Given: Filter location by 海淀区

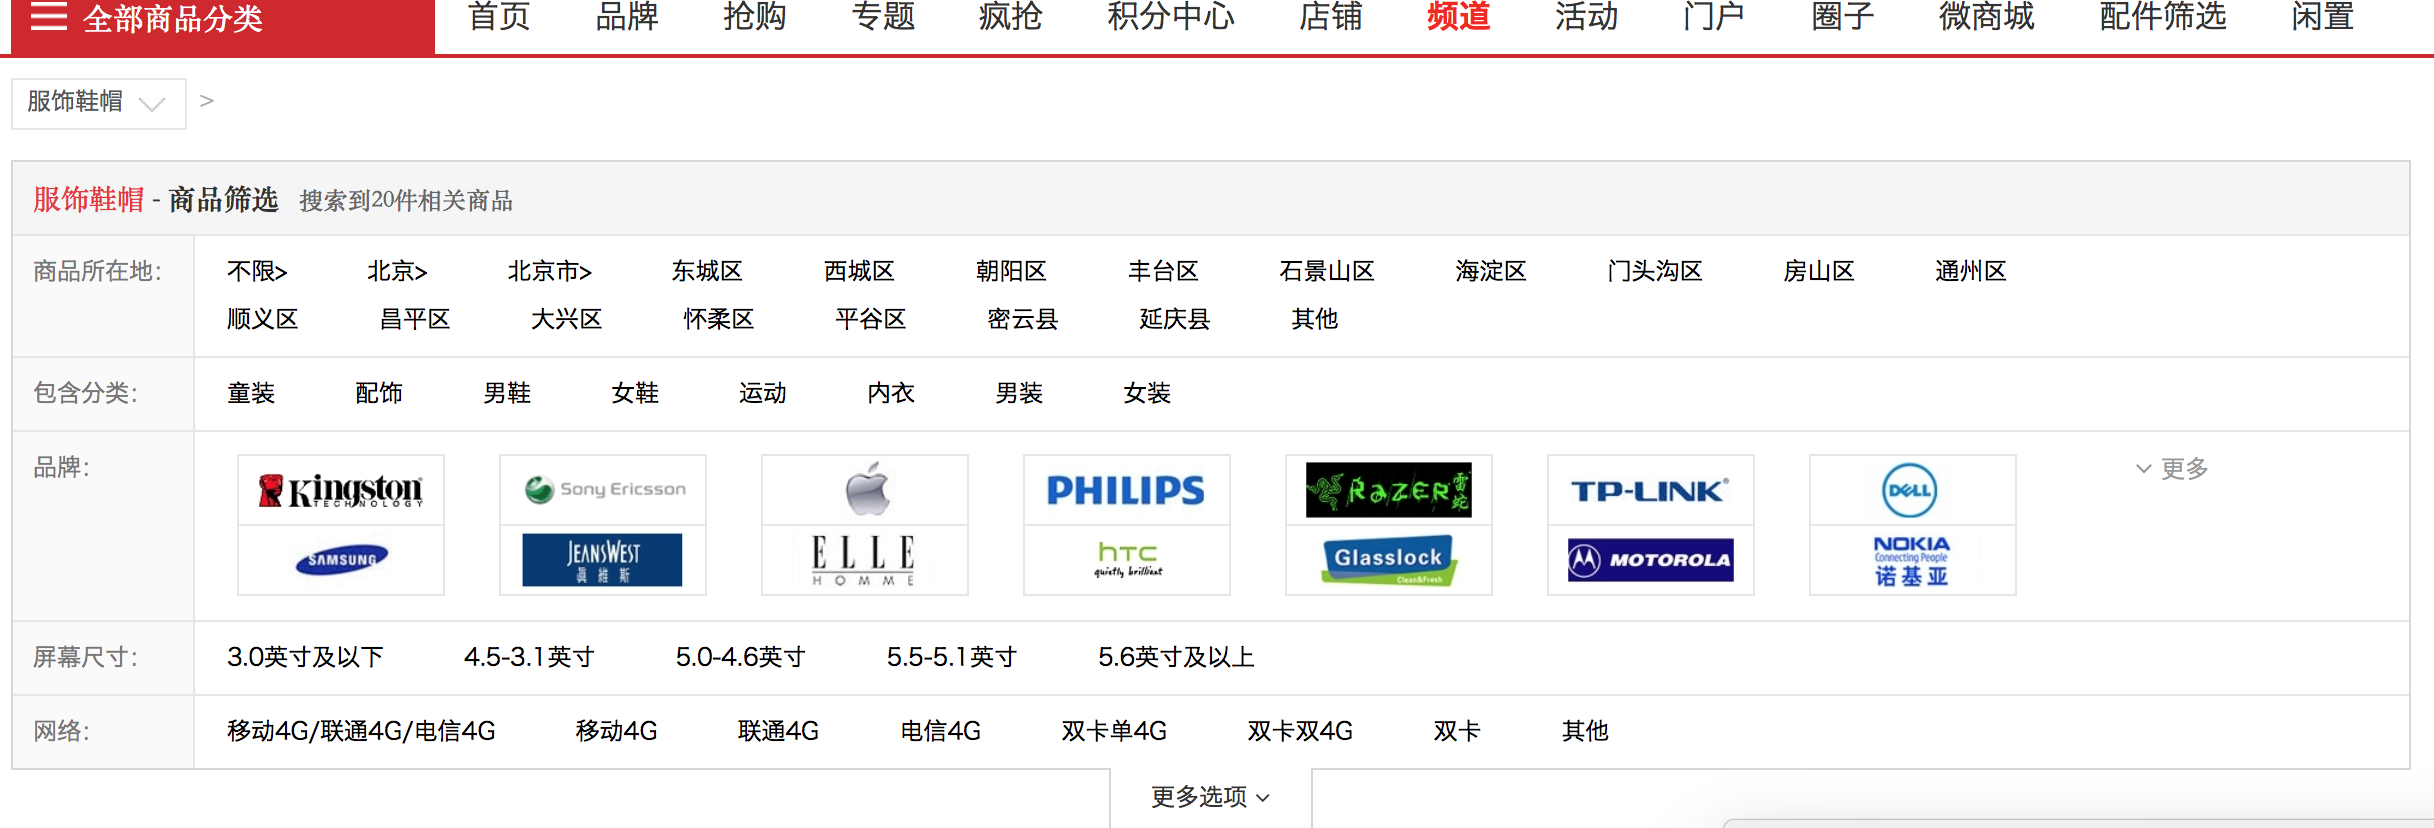Looking at the screenshot, I should (x=1491, y=271).
